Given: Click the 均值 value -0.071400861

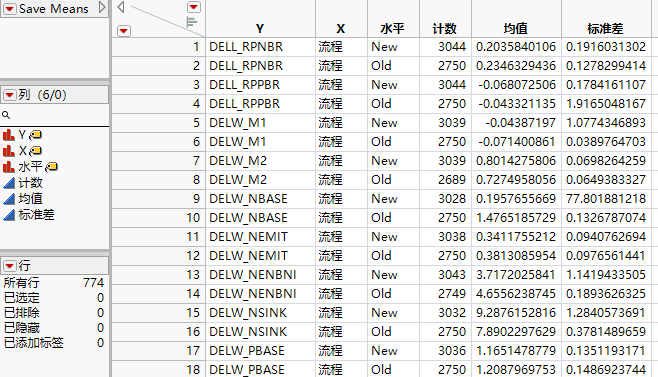Looking at the screenshot, I should pyautogui.click(x=517, y=141).
